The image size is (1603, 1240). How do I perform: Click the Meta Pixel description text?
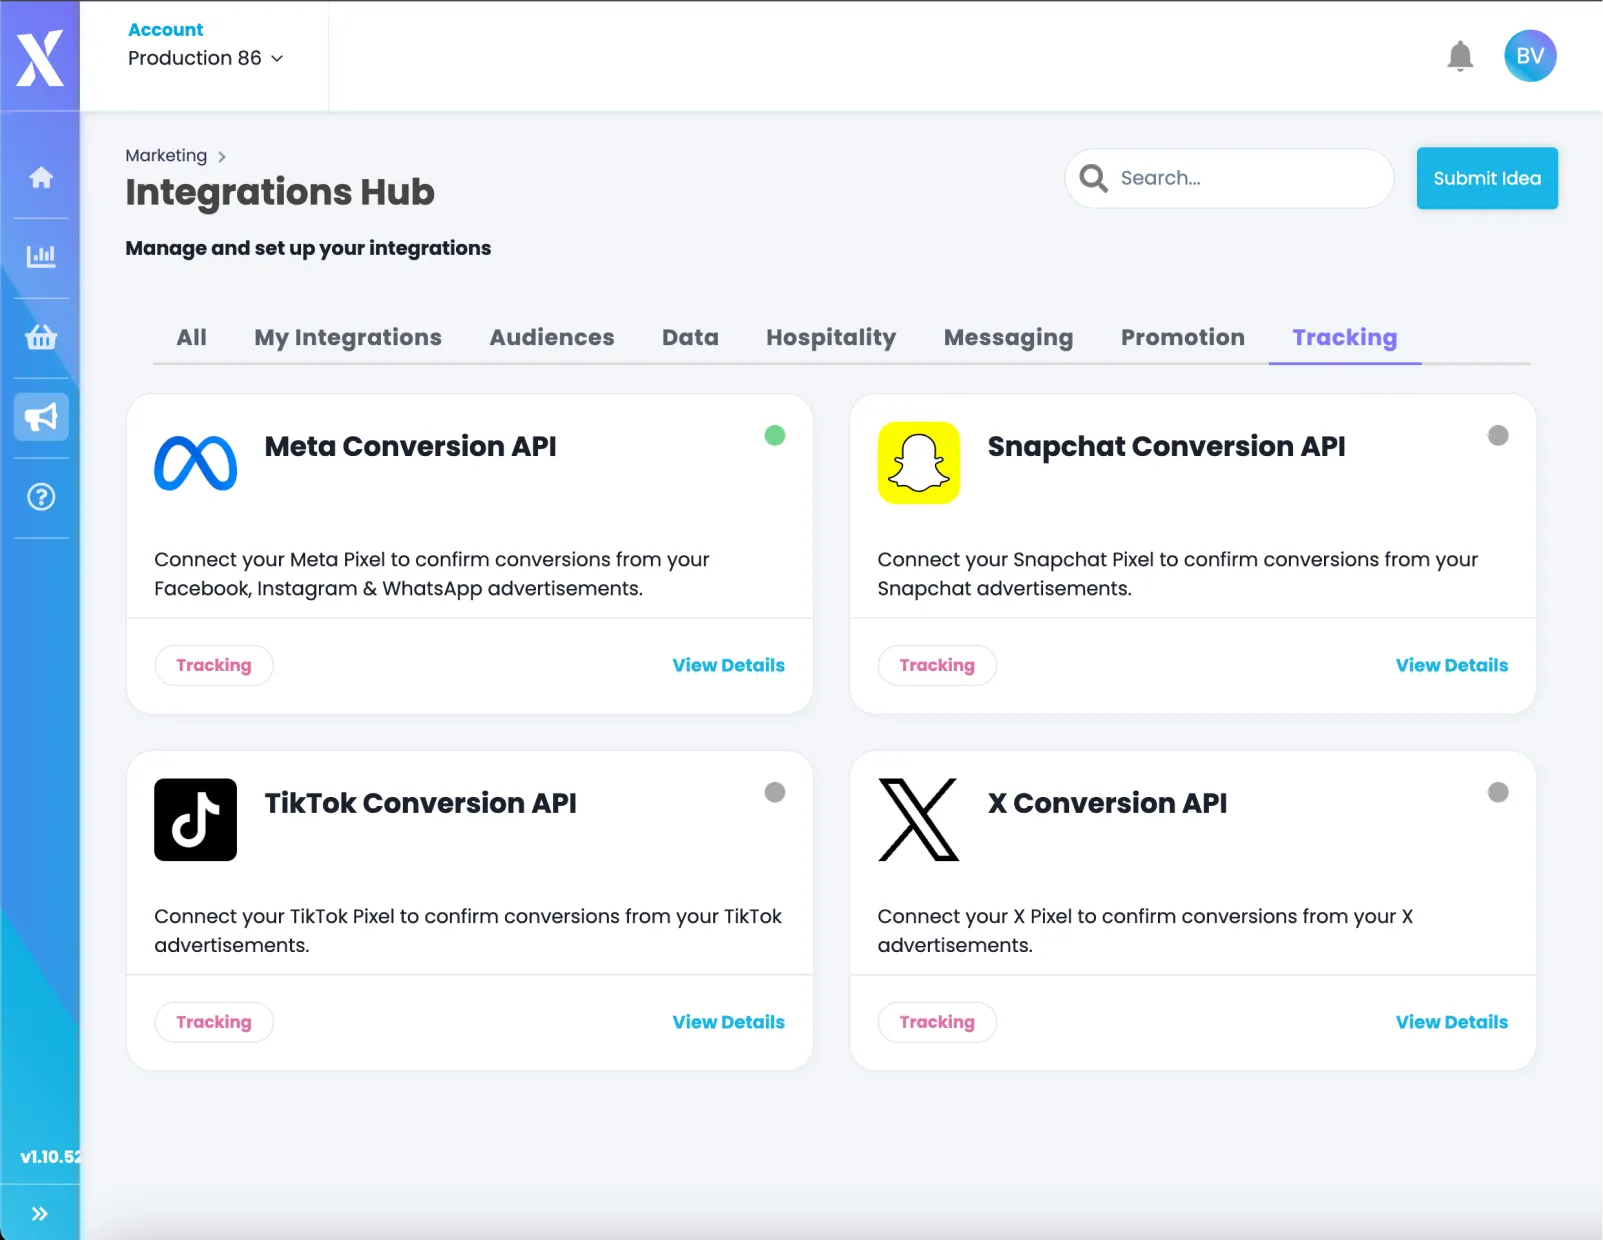[x=432, y=574]
